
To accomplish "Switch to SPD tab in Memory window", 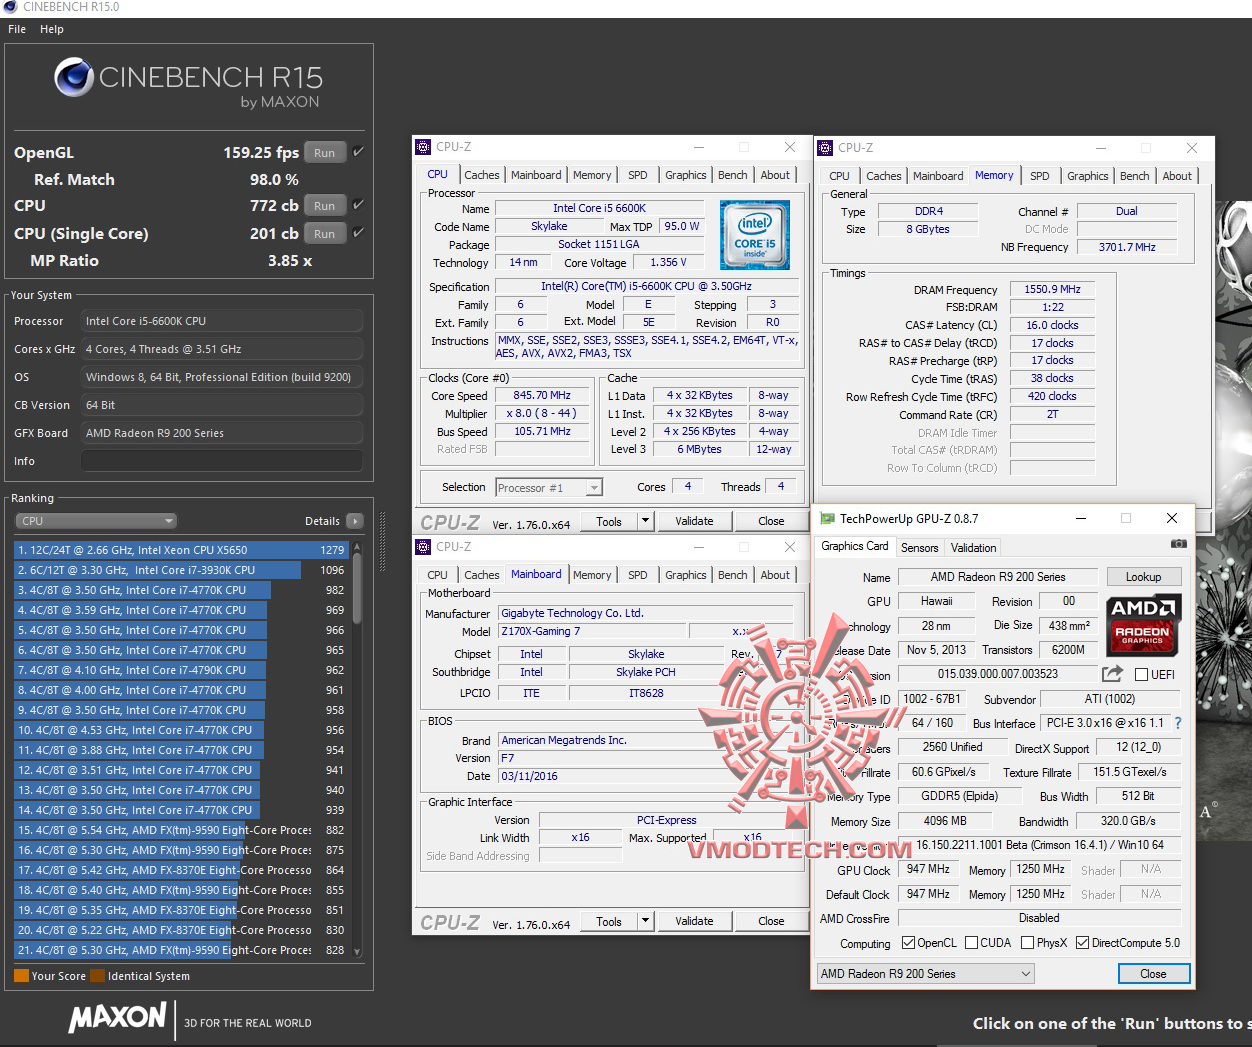I will (1040, 176).
